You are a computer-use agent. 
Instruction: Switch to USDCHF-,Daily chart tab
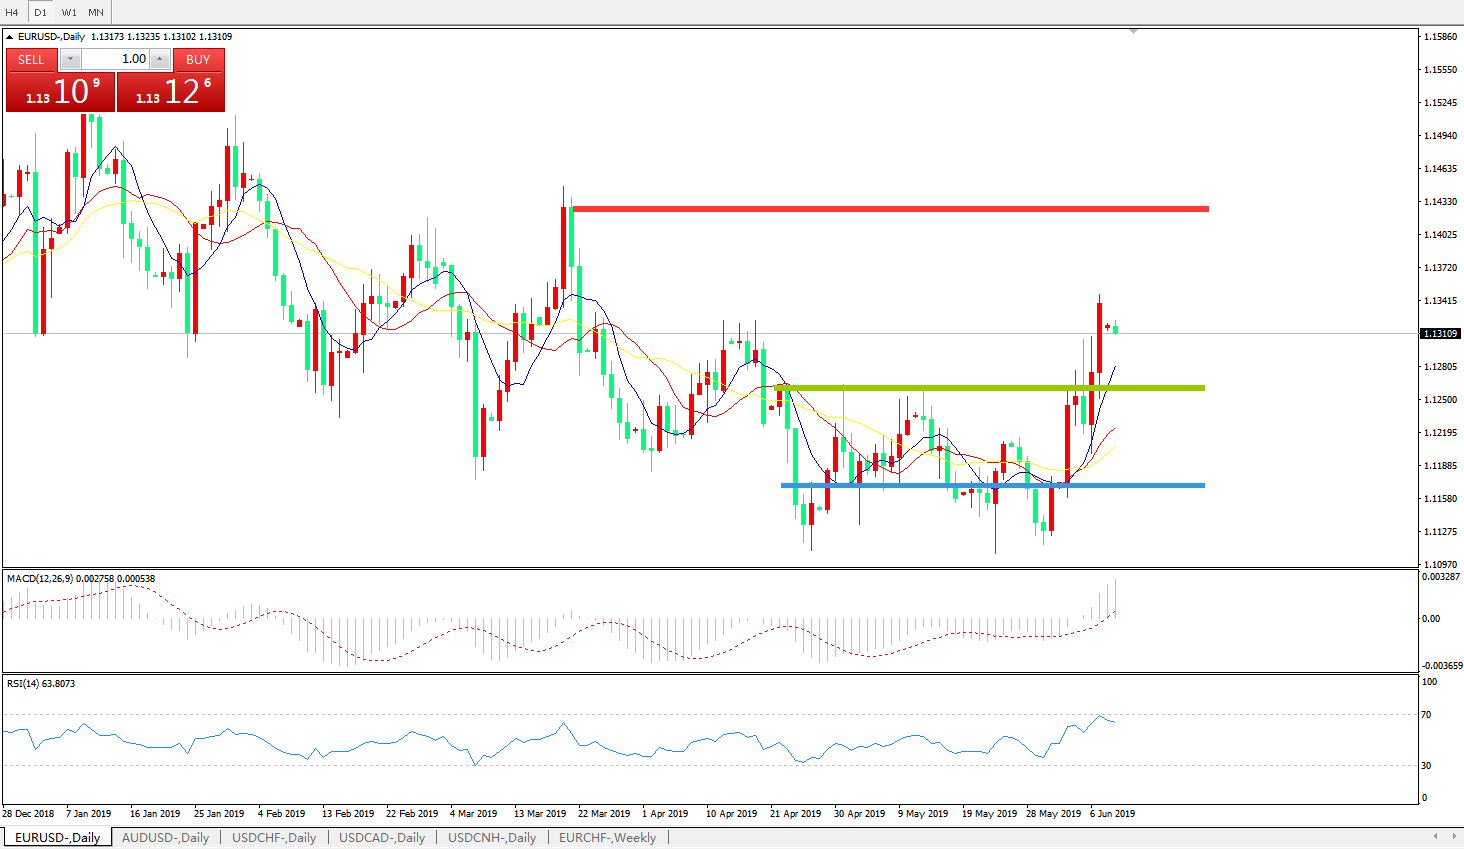(274, 838)
